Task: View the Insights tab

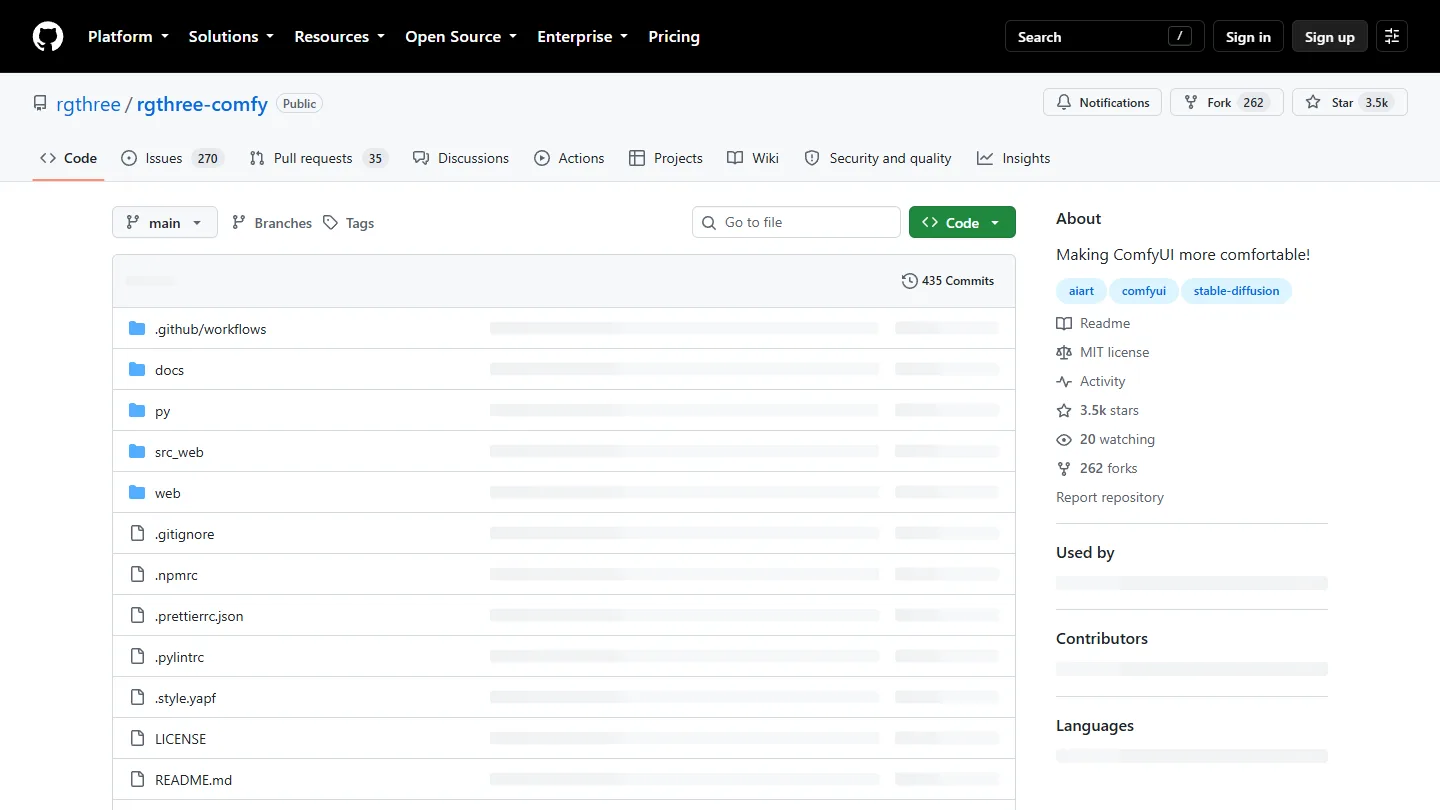Action: pos(1014,158)
